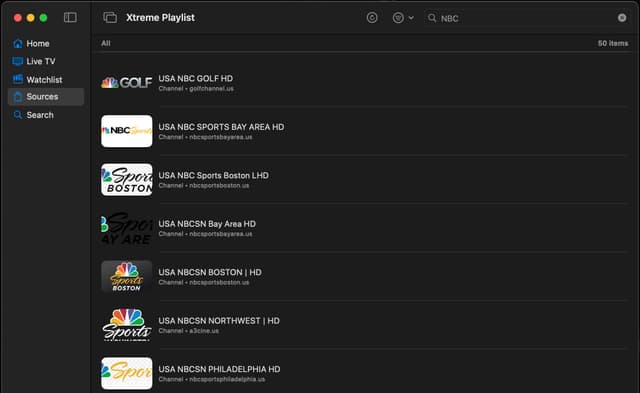Click the NBC Sports Boston LHD logo

tap(127, 180)
